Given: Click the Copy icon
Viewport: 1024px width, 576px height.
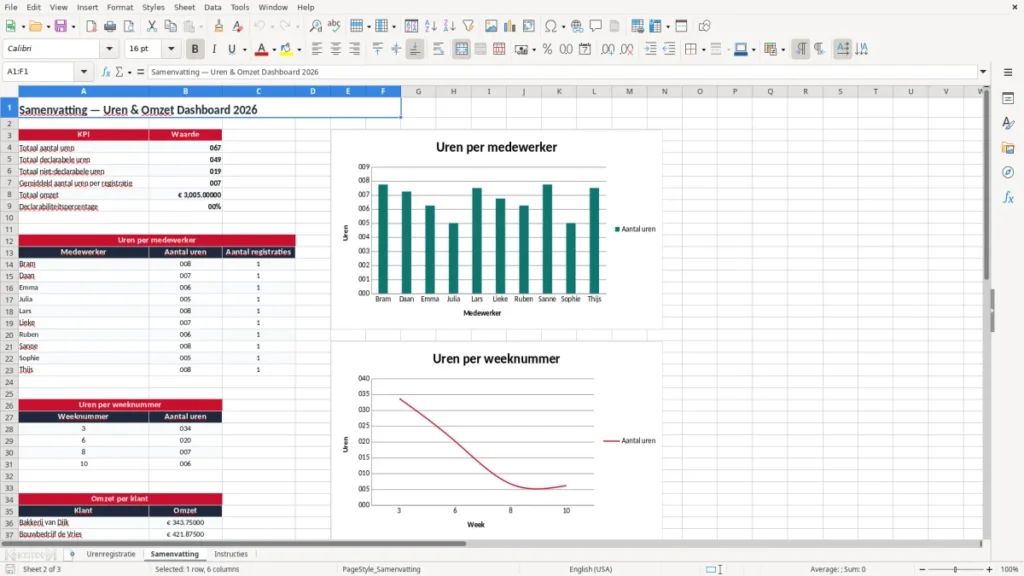Looking at the screenshot, I should 170,26.
